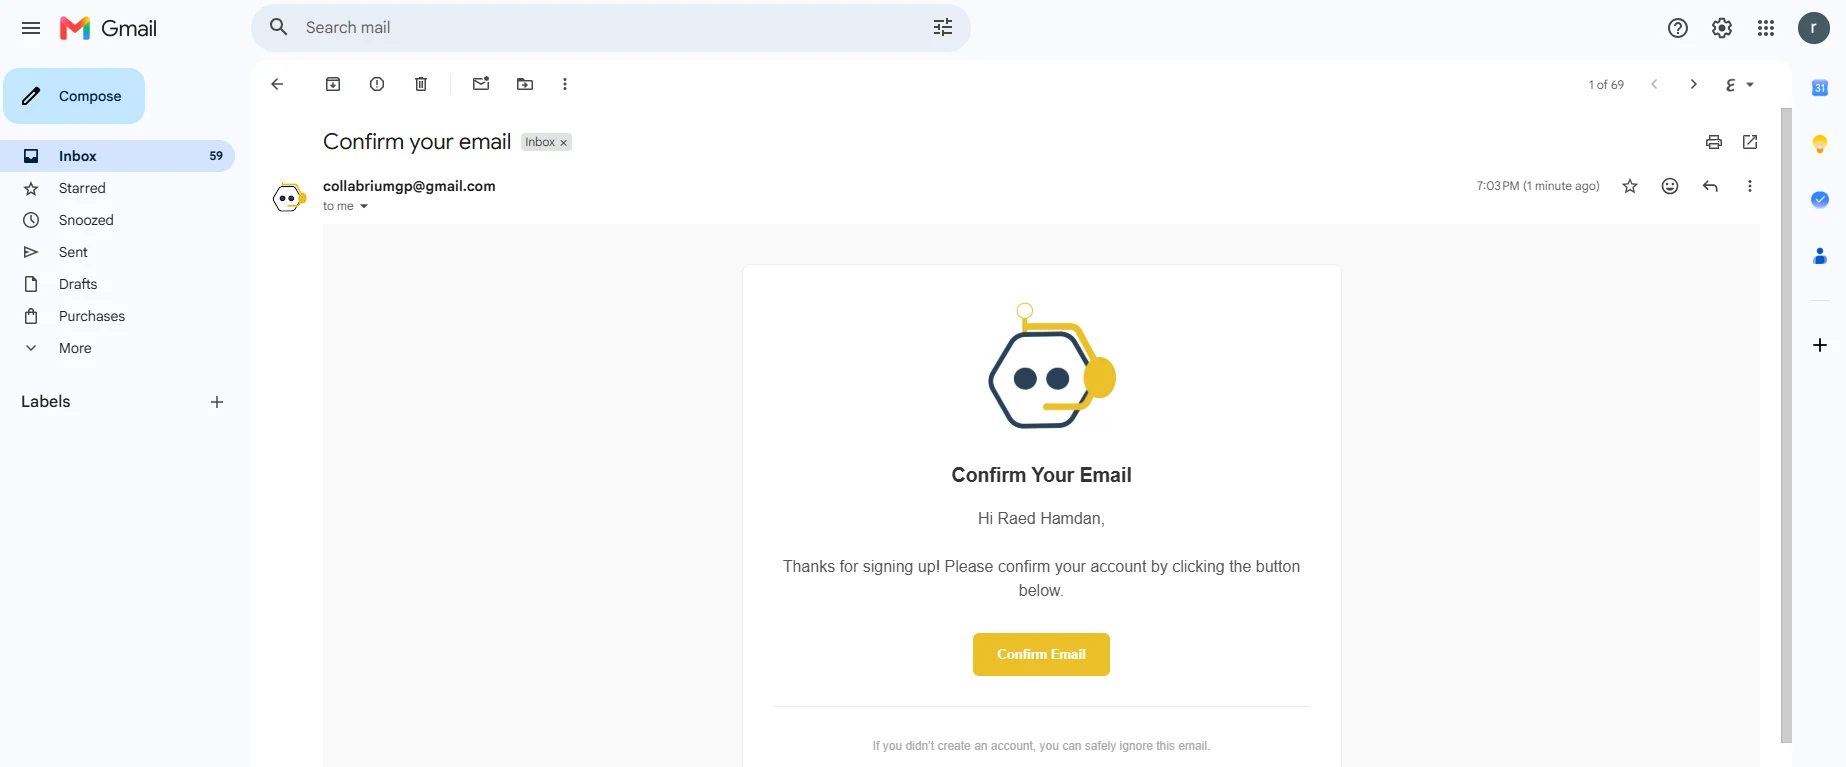Mark the email as unread
Viewport: 1846px width, 767px height.
coord(481,84)
